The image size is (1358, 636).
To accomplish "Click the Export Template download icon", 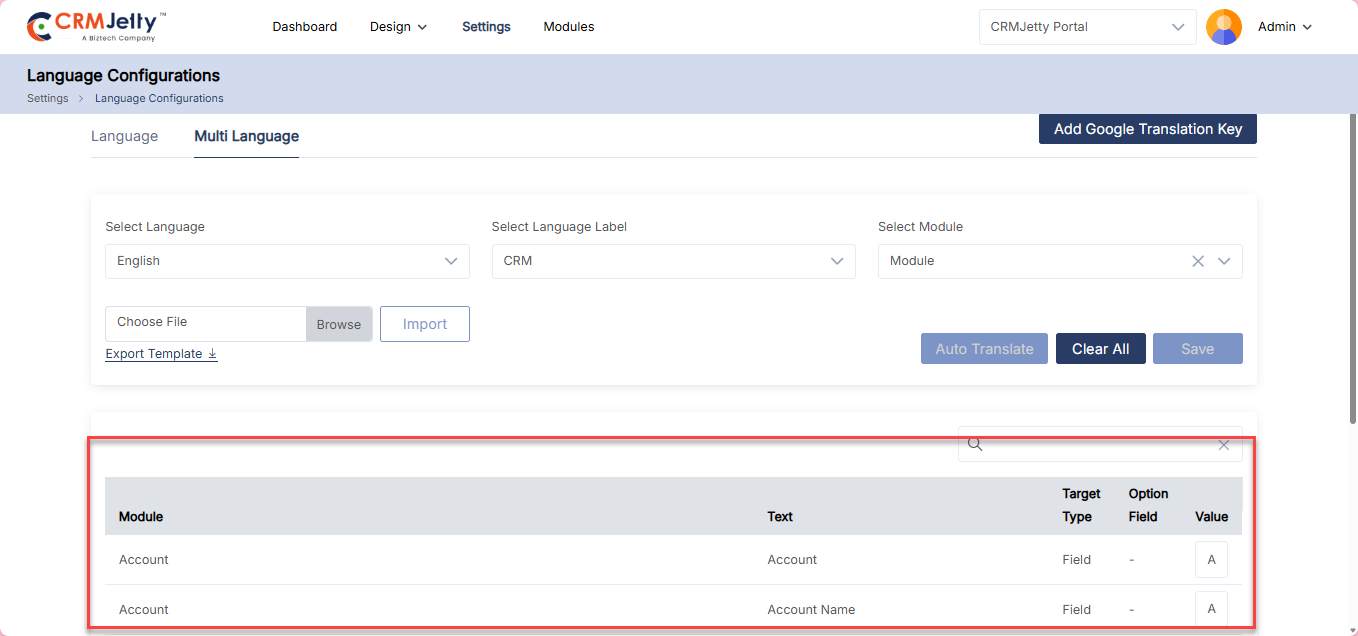I will click(212, 354).
